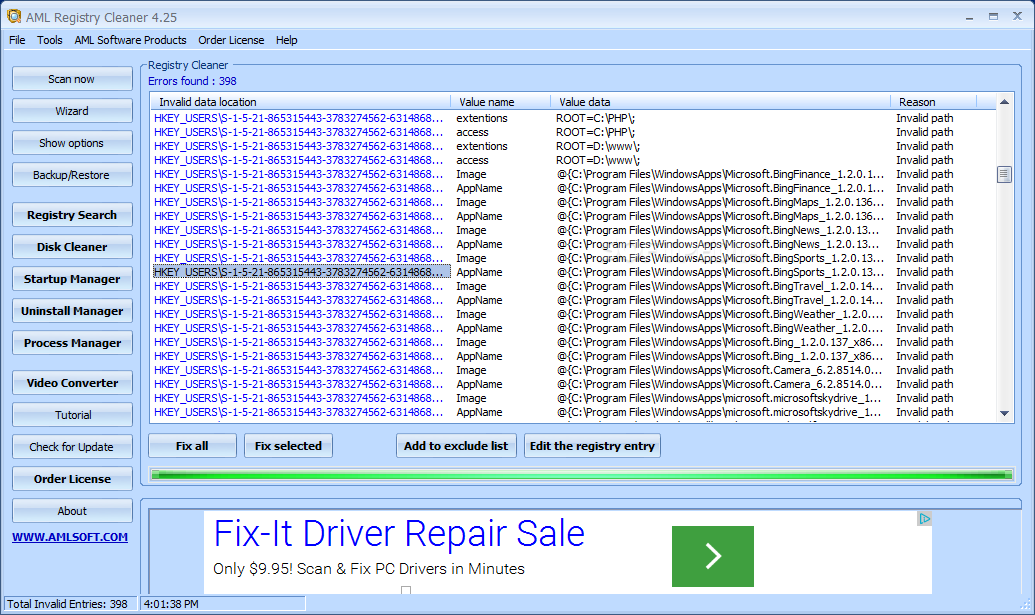This screenshot has height=615, width=1035.
Task: Sort by the Invalid data location column
Action: pos(301,102)
